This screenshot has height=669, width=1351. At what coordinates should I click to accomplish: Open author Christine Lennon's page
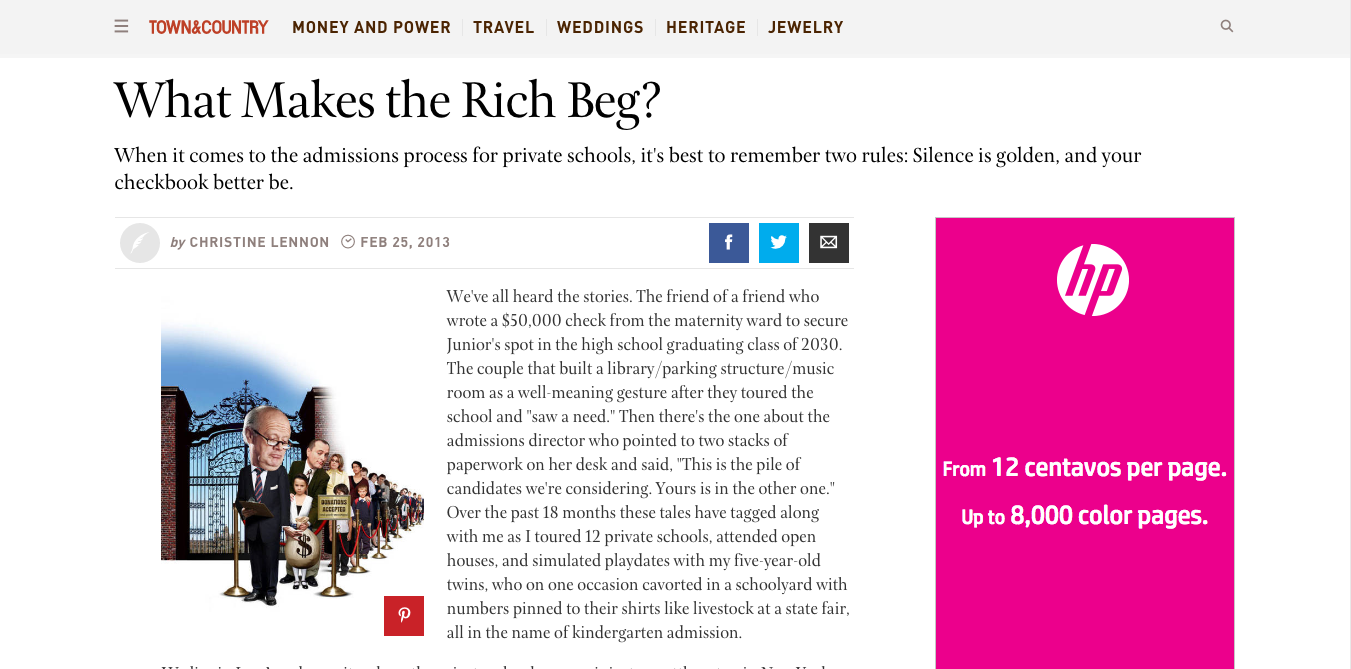coord(259,243)
